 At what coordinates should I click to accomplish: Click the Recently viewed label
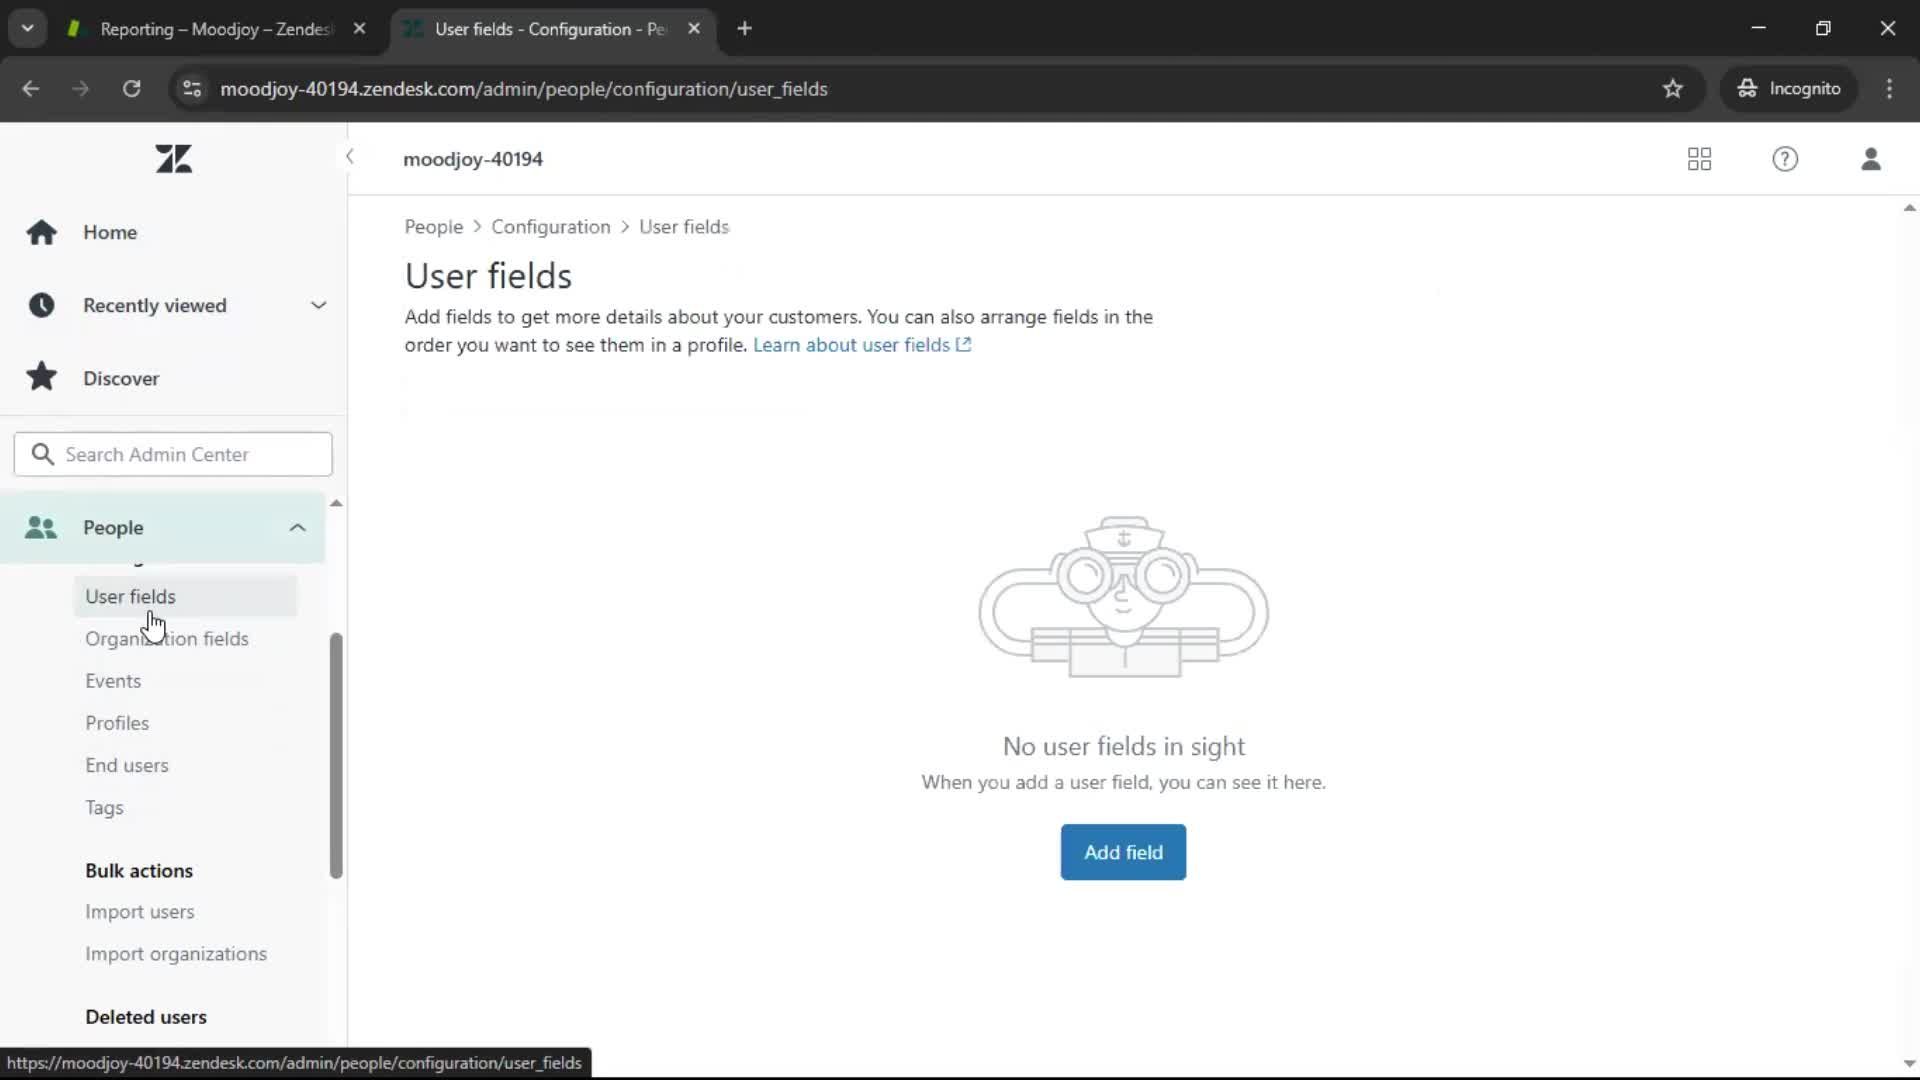coord(155,305)
